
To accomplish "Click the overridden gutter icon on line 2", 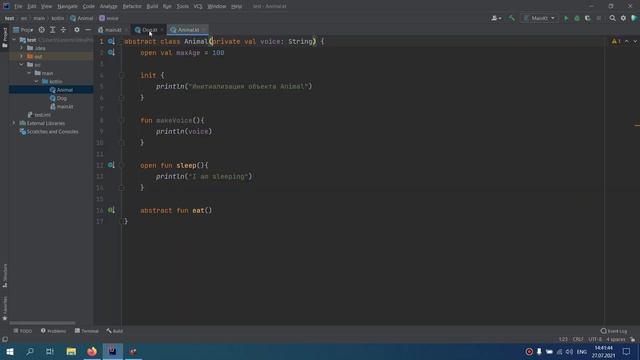I will [x=111, y=53].
